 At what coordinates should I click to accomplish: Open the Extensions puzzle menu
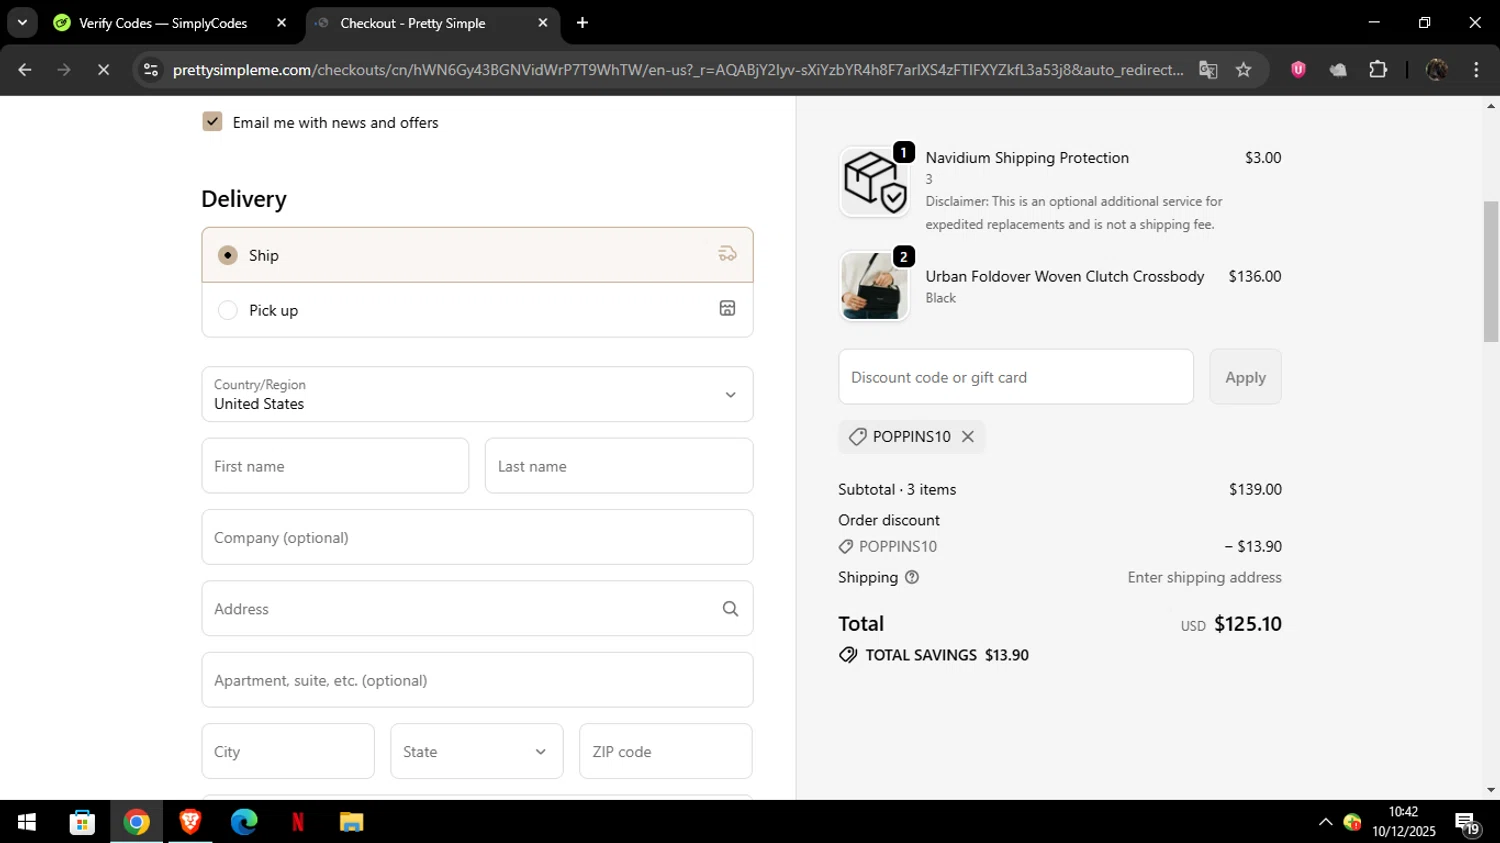1378,70
